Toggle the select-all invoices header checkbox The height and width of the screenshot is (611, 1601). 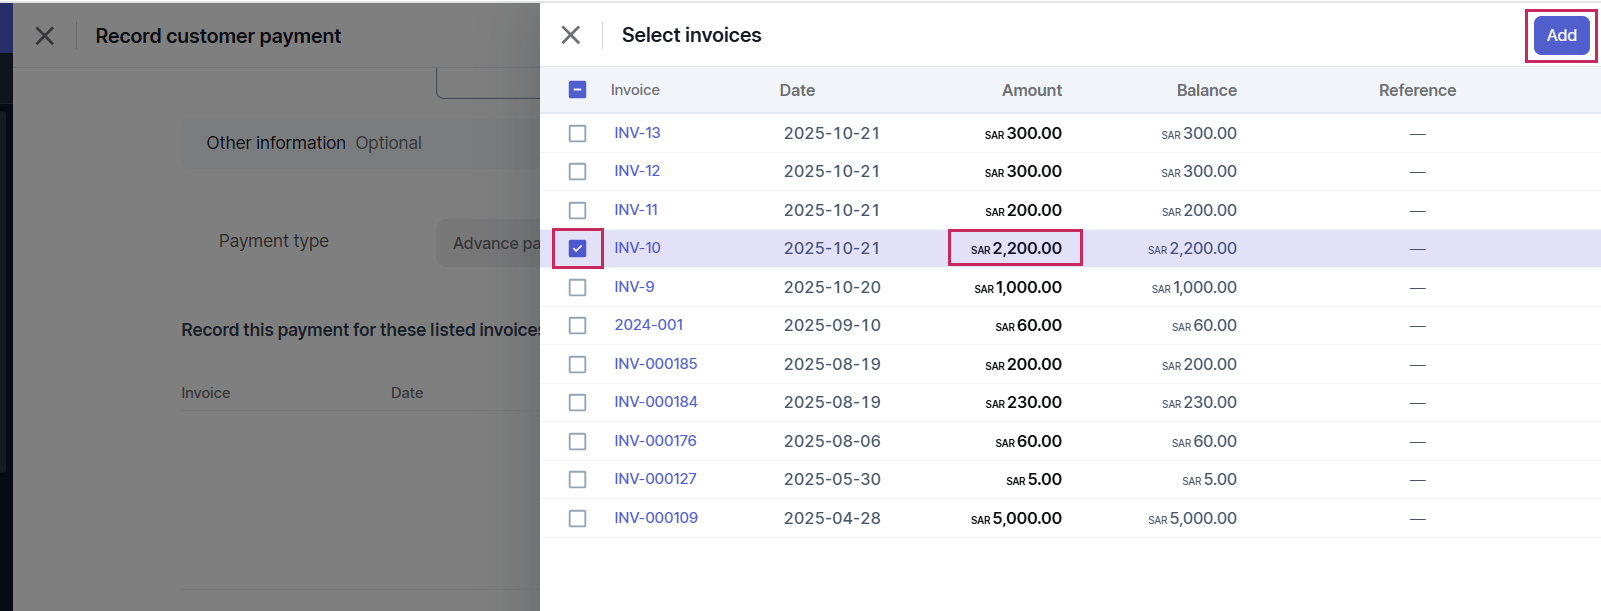pos(577,90)
